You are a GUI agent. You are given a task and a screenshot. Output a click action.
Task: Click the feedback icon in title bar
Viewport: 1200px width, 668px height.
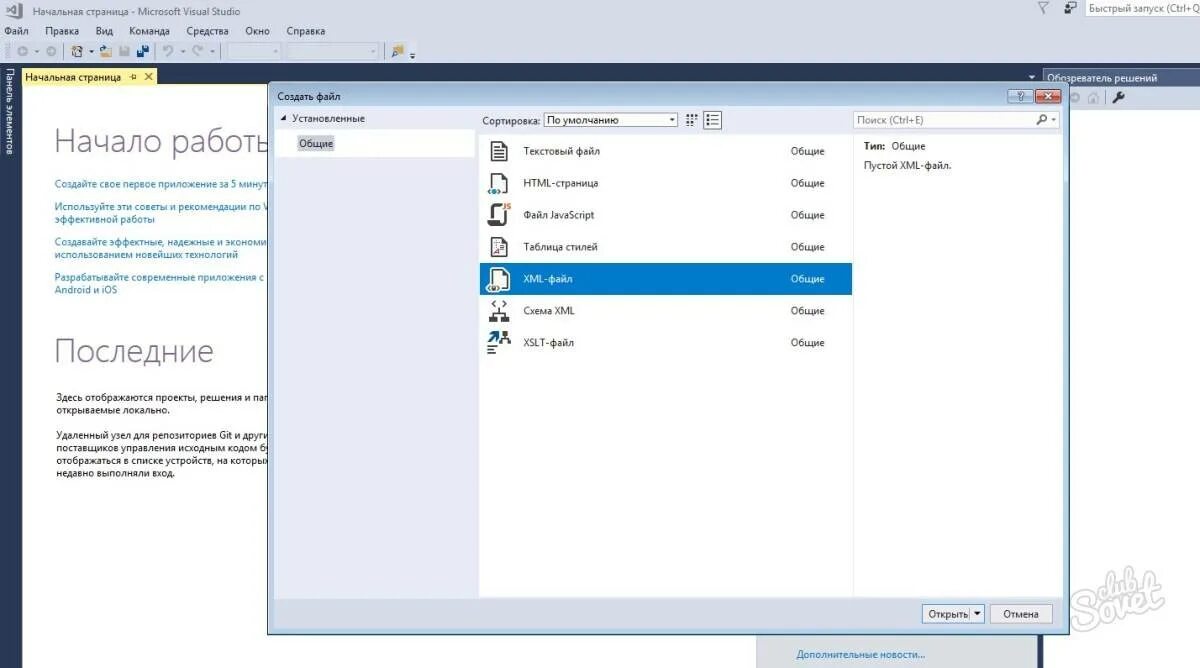pos(1070,8)
